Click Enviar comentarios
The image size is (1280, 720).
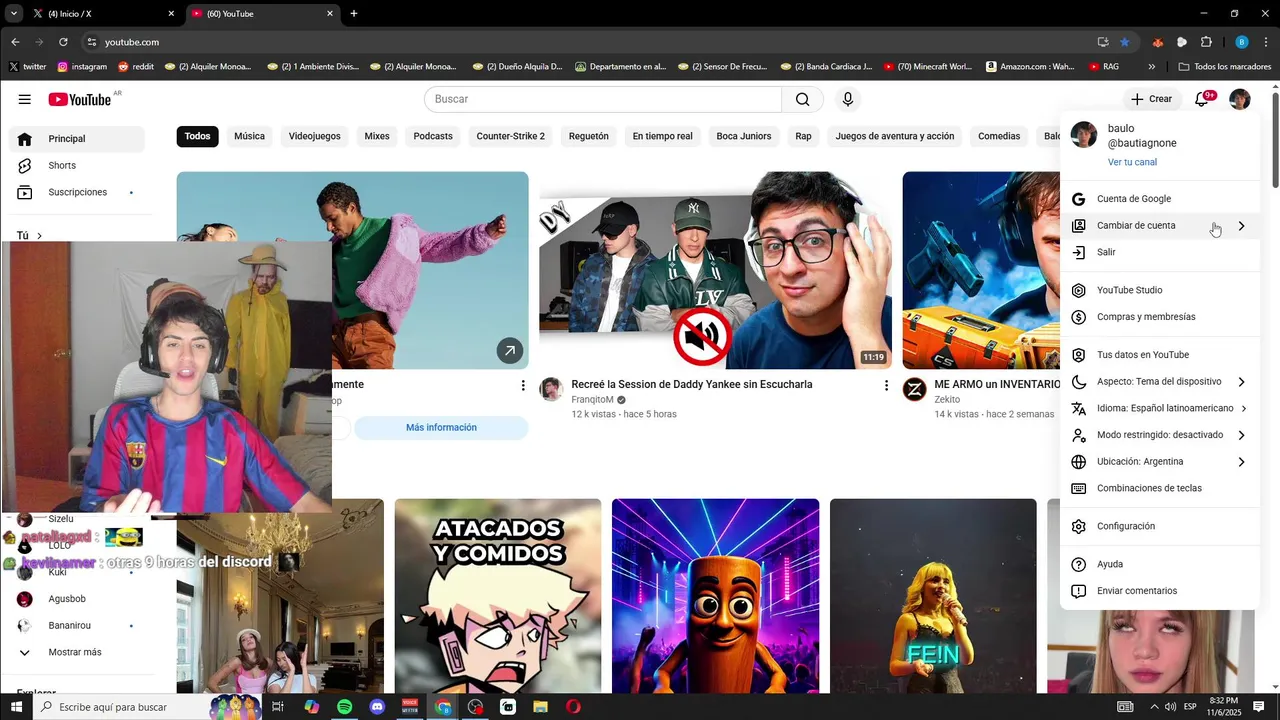click(x=1159, y=591)
